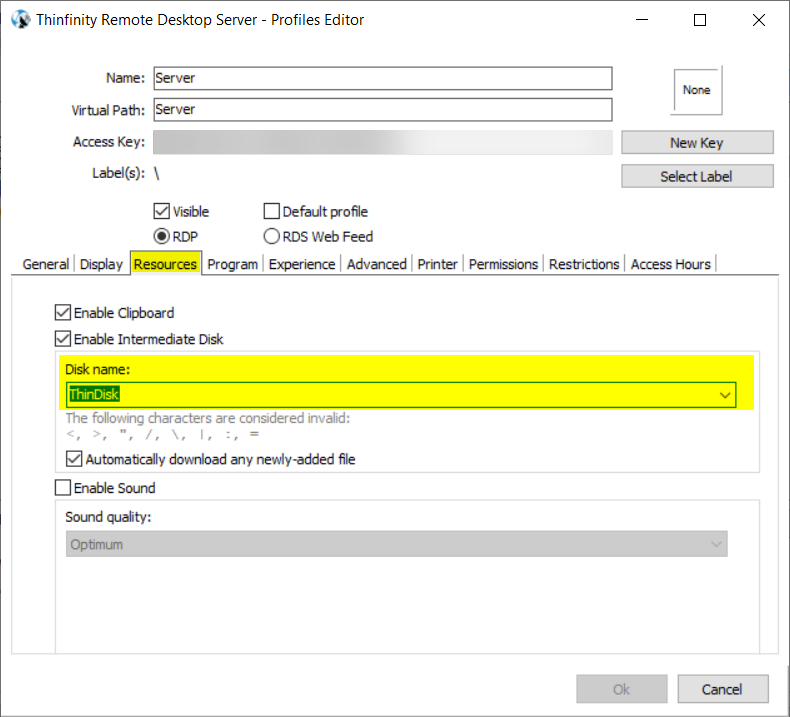This screenshot has height=717, width=790.
Task: Select the Resources tab
Action: click(x=166, y=264)
